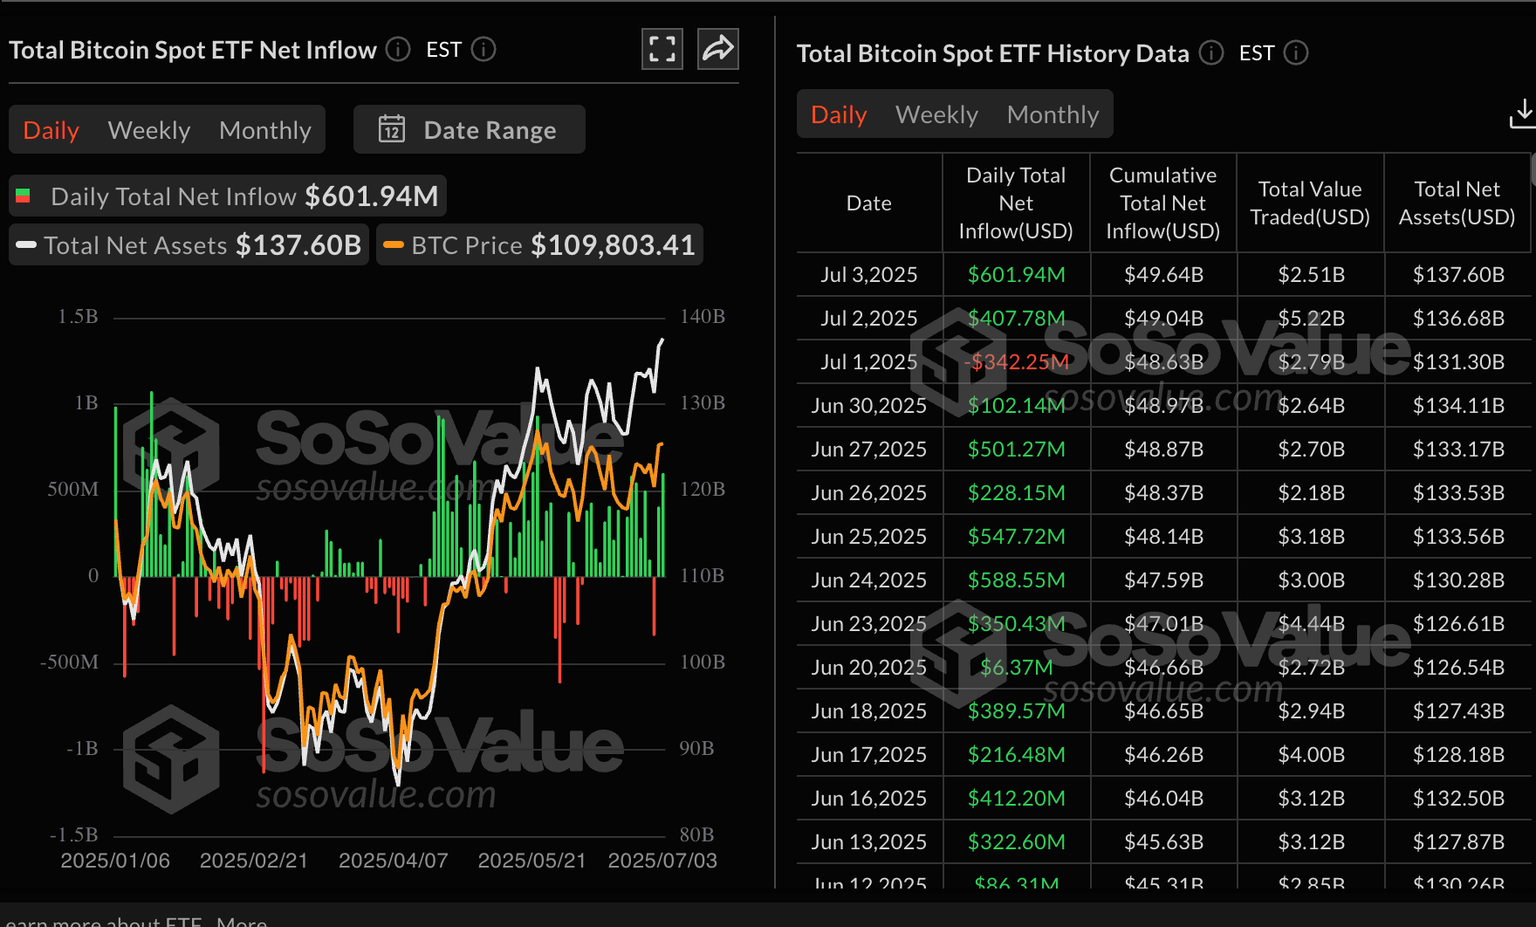Click $4.00B value traded cell
Image resolution: width=1536 pixels, height=927 pixels.
1311,755
